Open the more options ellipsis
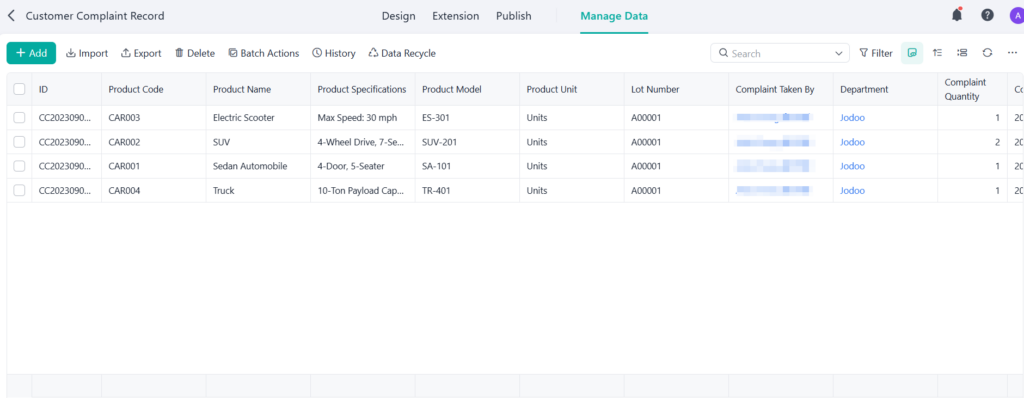Screen dimensions: 1024x398 tap(1012, 53)
